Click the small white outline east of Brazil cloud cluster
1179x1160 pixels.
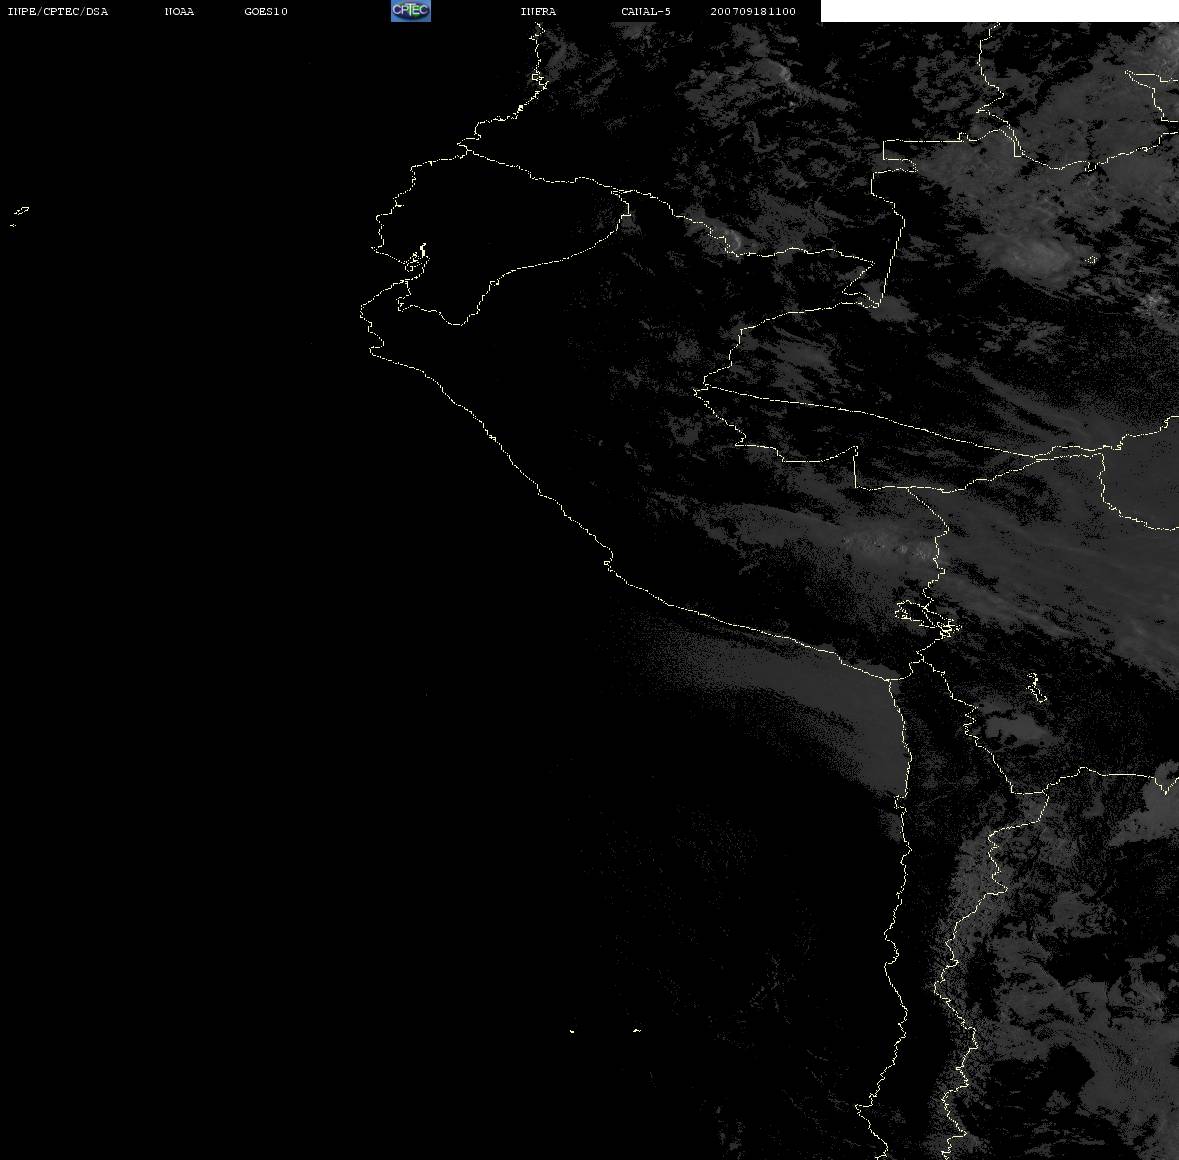point(1092,259)
